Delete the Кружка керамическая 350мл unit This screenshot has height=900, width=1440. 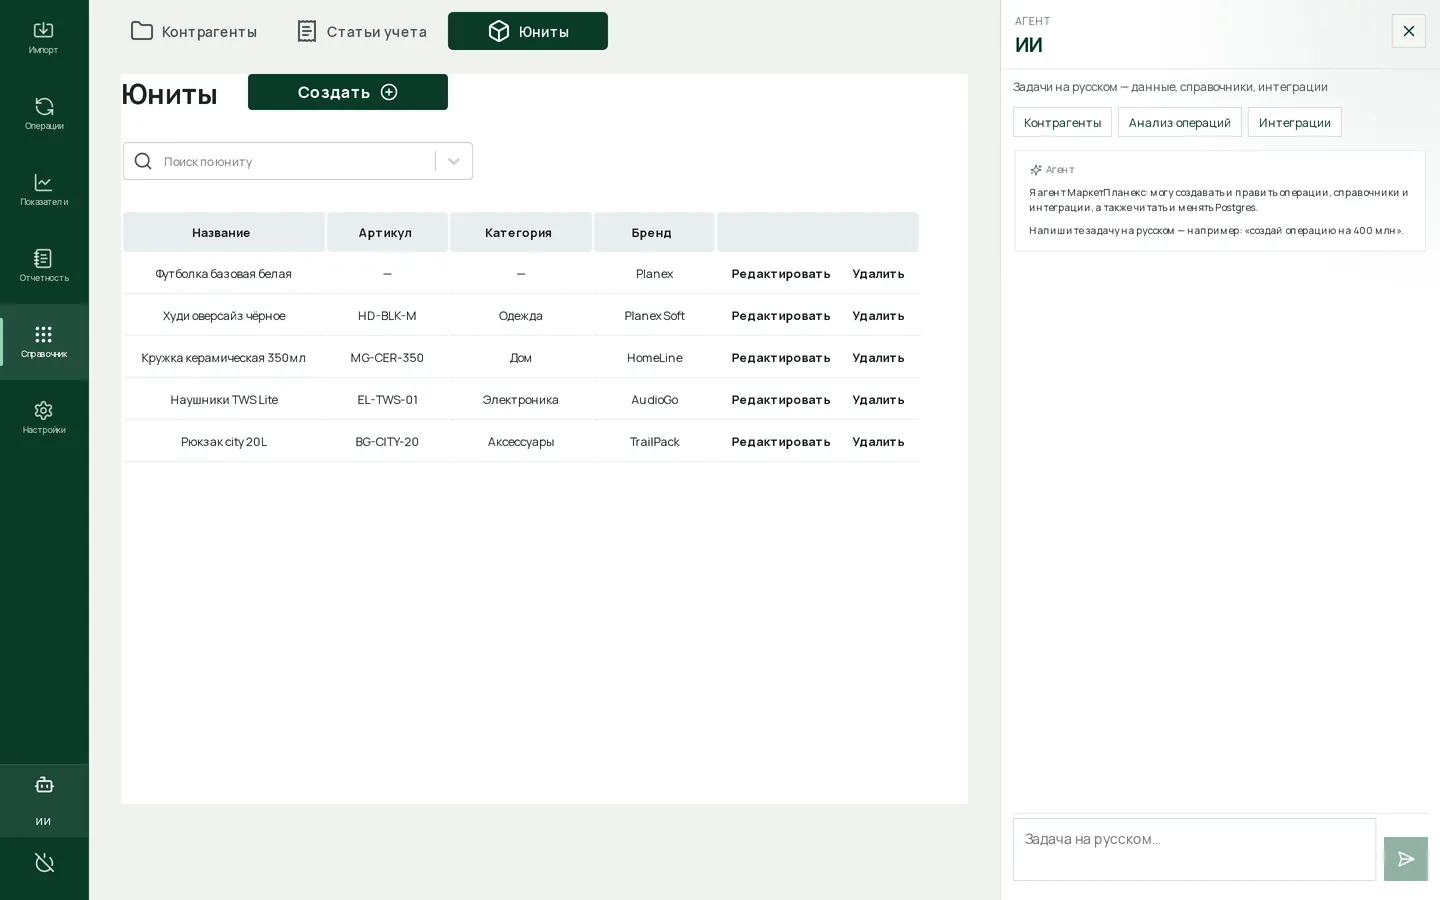pos(878,358)
